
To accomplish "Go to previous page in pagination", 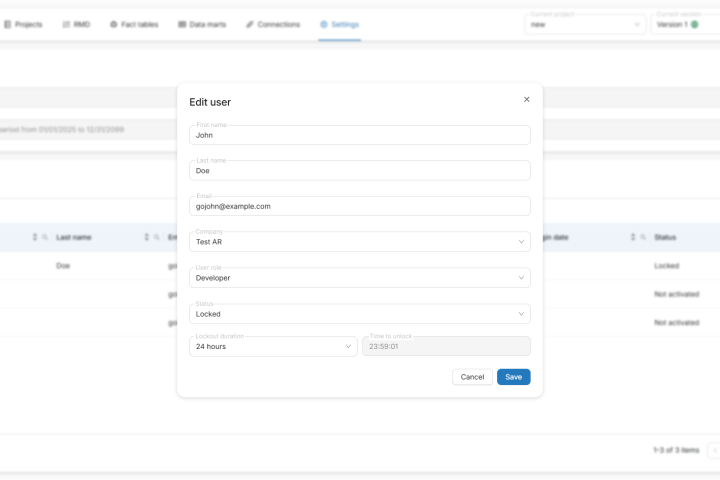I will [714, 451].
